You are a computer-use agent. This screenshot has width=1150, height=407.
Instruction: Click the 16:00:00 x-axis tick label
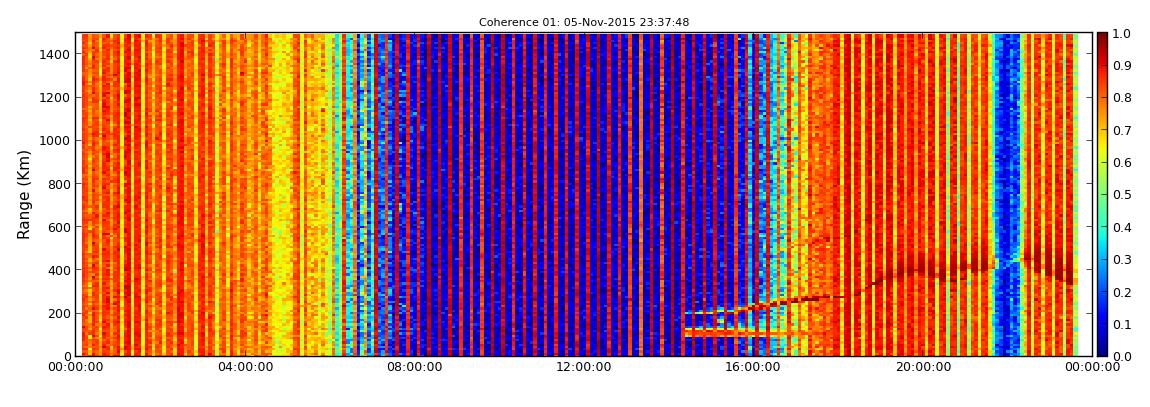(754, 367)
